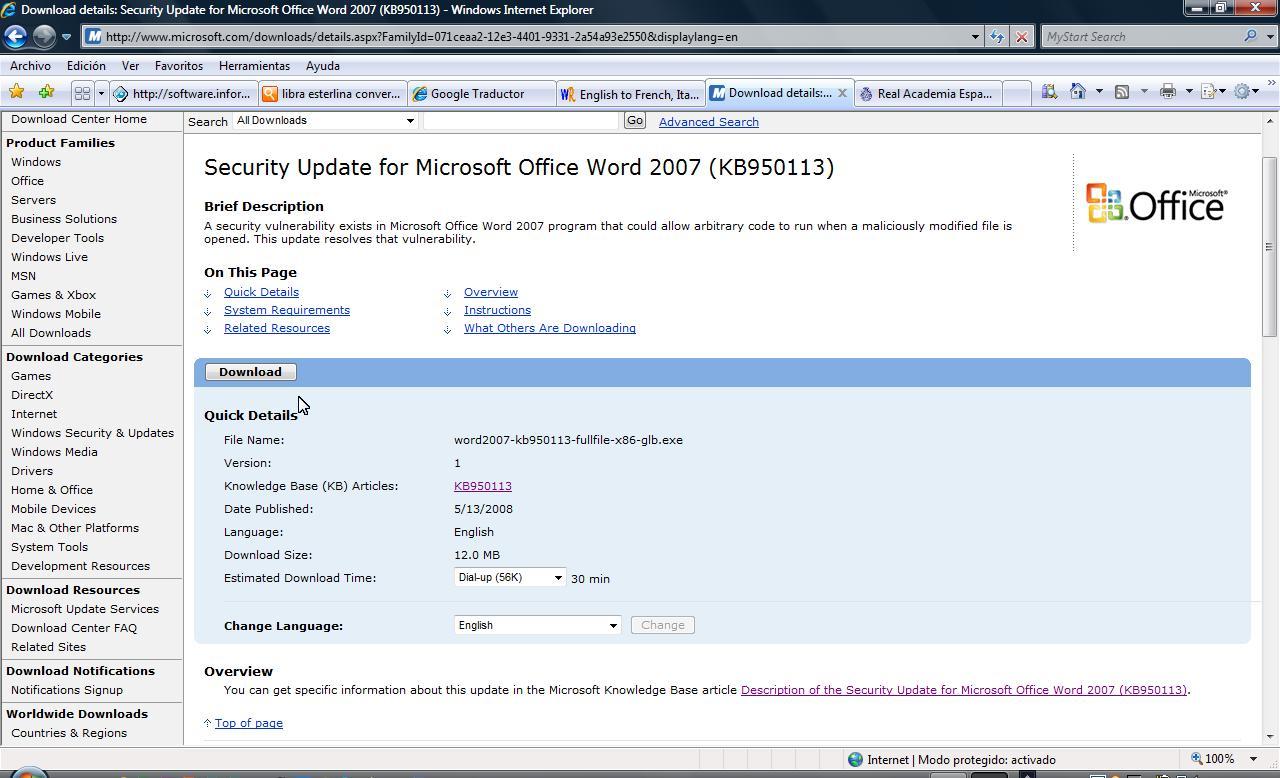Screen dimensions: 1280x778
Task: Jump to the Overview anchor link
Action: [x=491, y=292]
